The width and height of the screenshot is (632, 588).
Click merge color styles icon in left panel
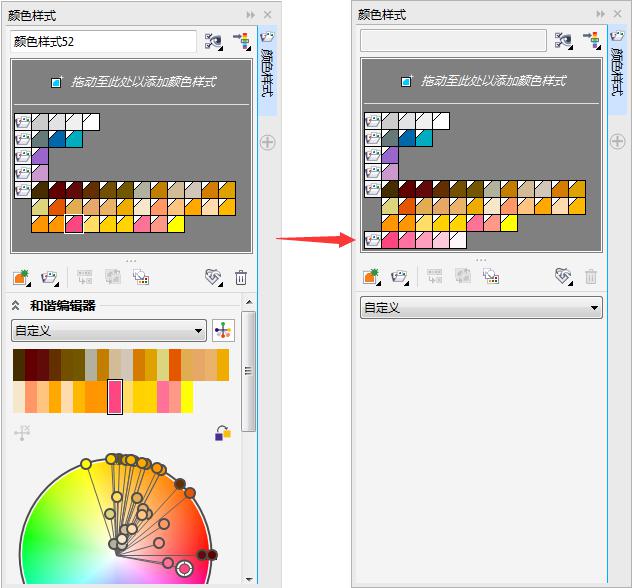pyautogui.click(x=84, y=277)
